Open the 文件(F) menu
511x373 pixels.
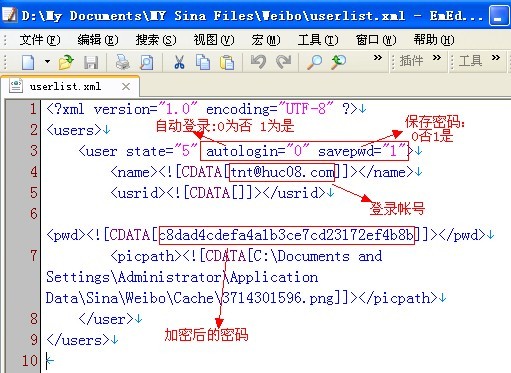coord(40,40)
